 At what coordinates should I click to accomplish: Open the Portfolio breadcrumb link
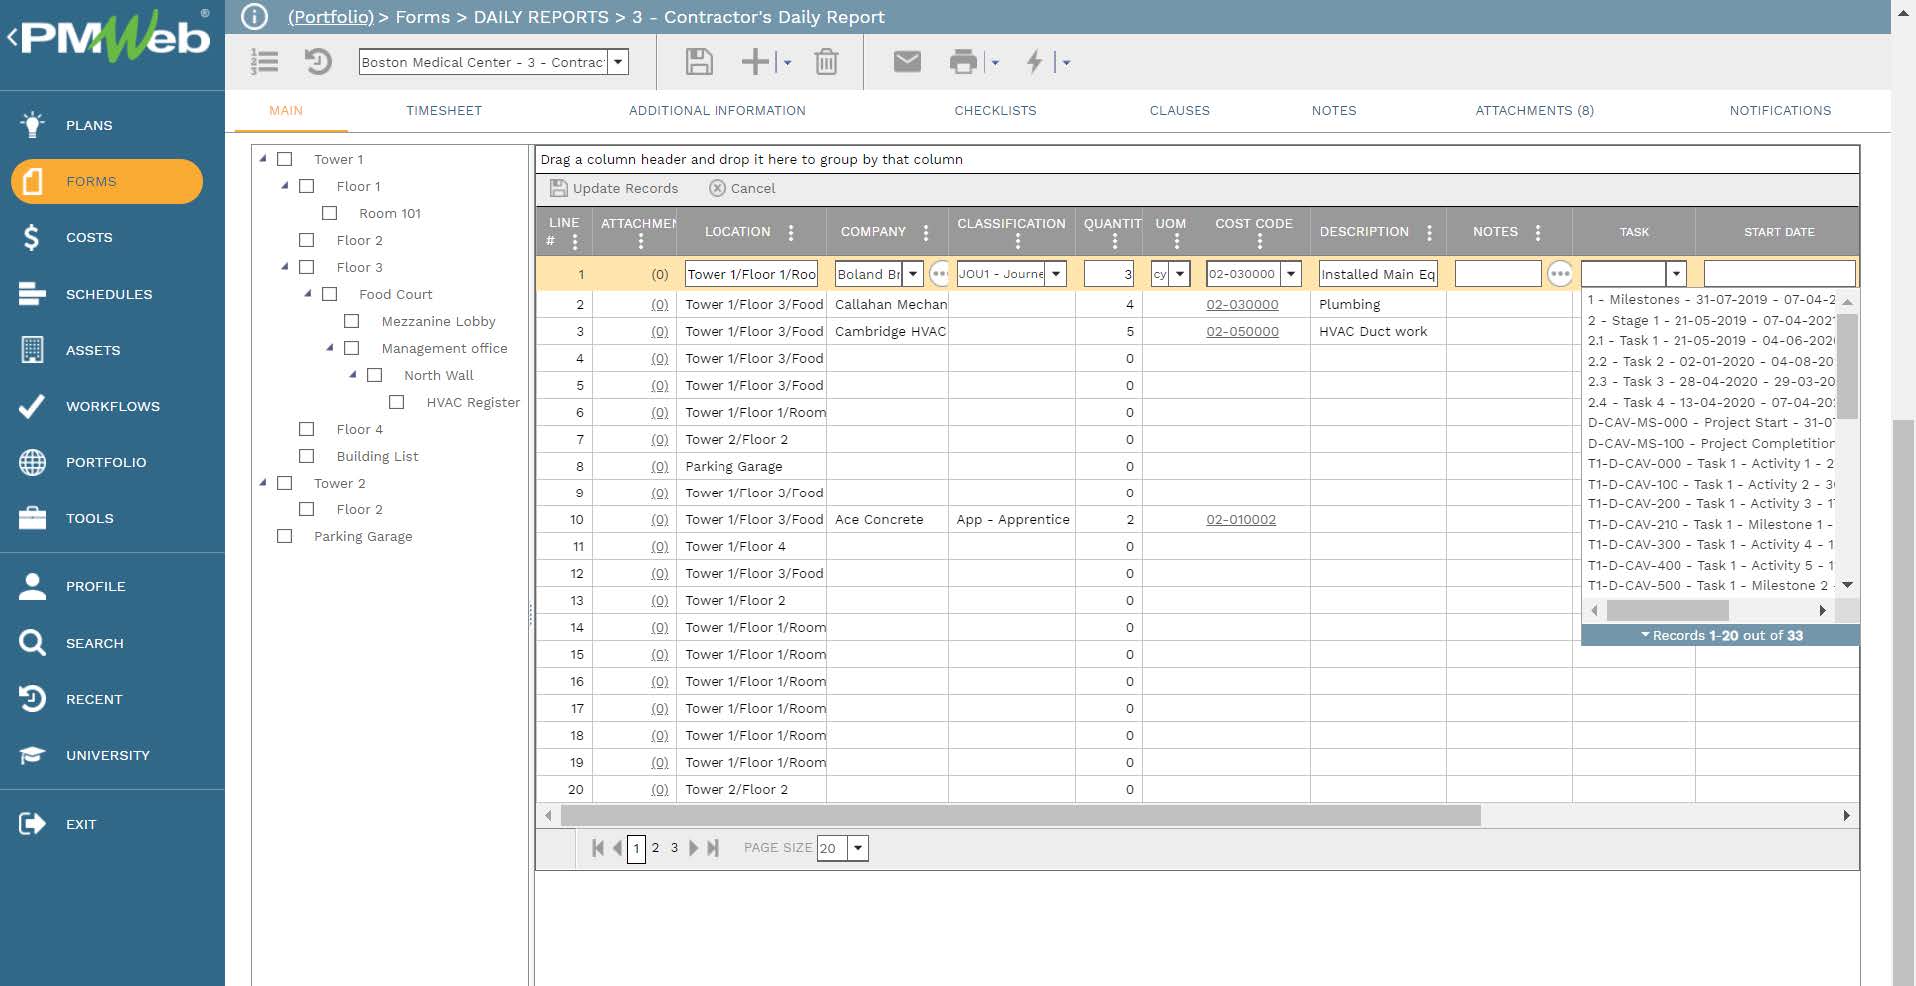pyautogui.click(x=330, y=17)
